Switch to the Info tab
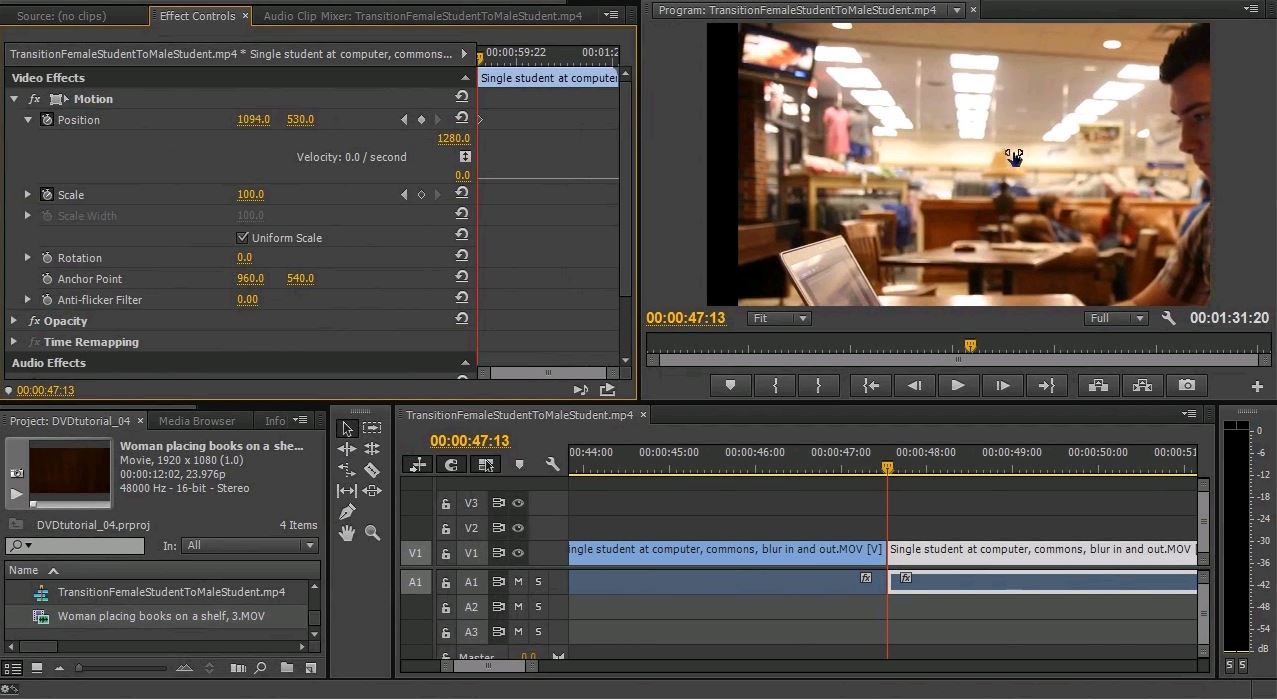 point(275,421)
